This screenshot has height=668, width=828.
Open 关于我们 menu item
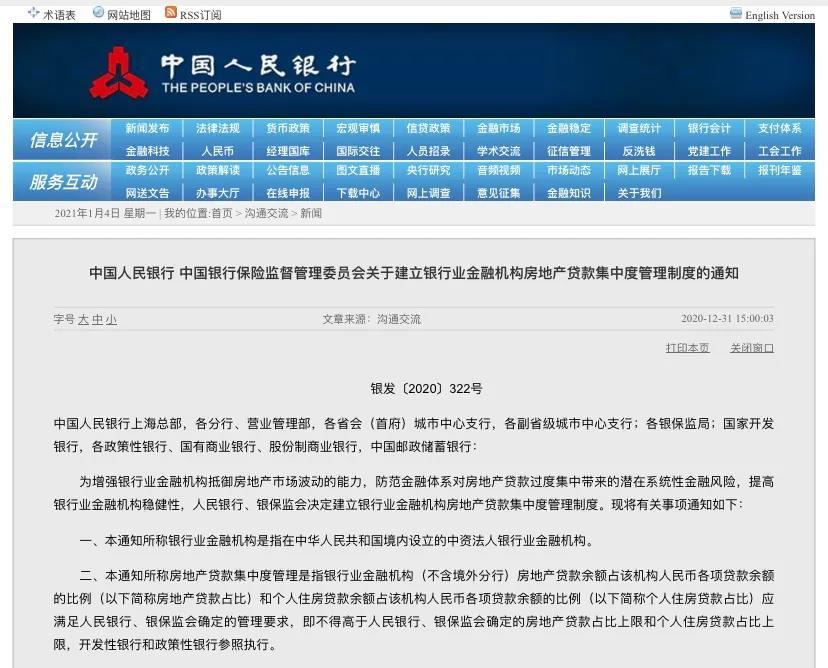pos(639,193)
